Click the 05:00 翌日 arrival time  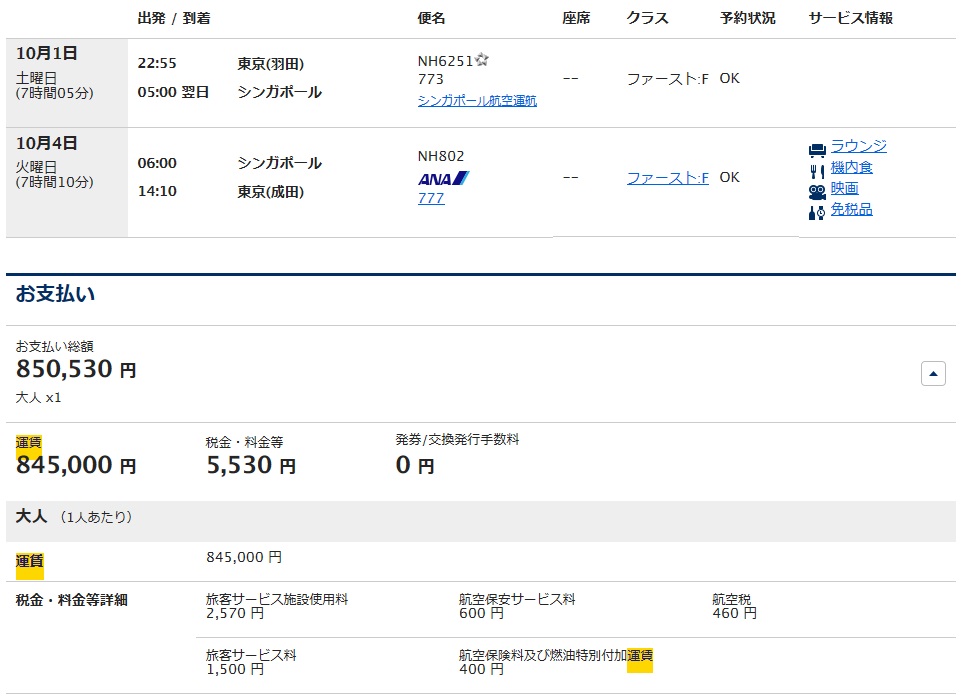[x=173, y=92]
